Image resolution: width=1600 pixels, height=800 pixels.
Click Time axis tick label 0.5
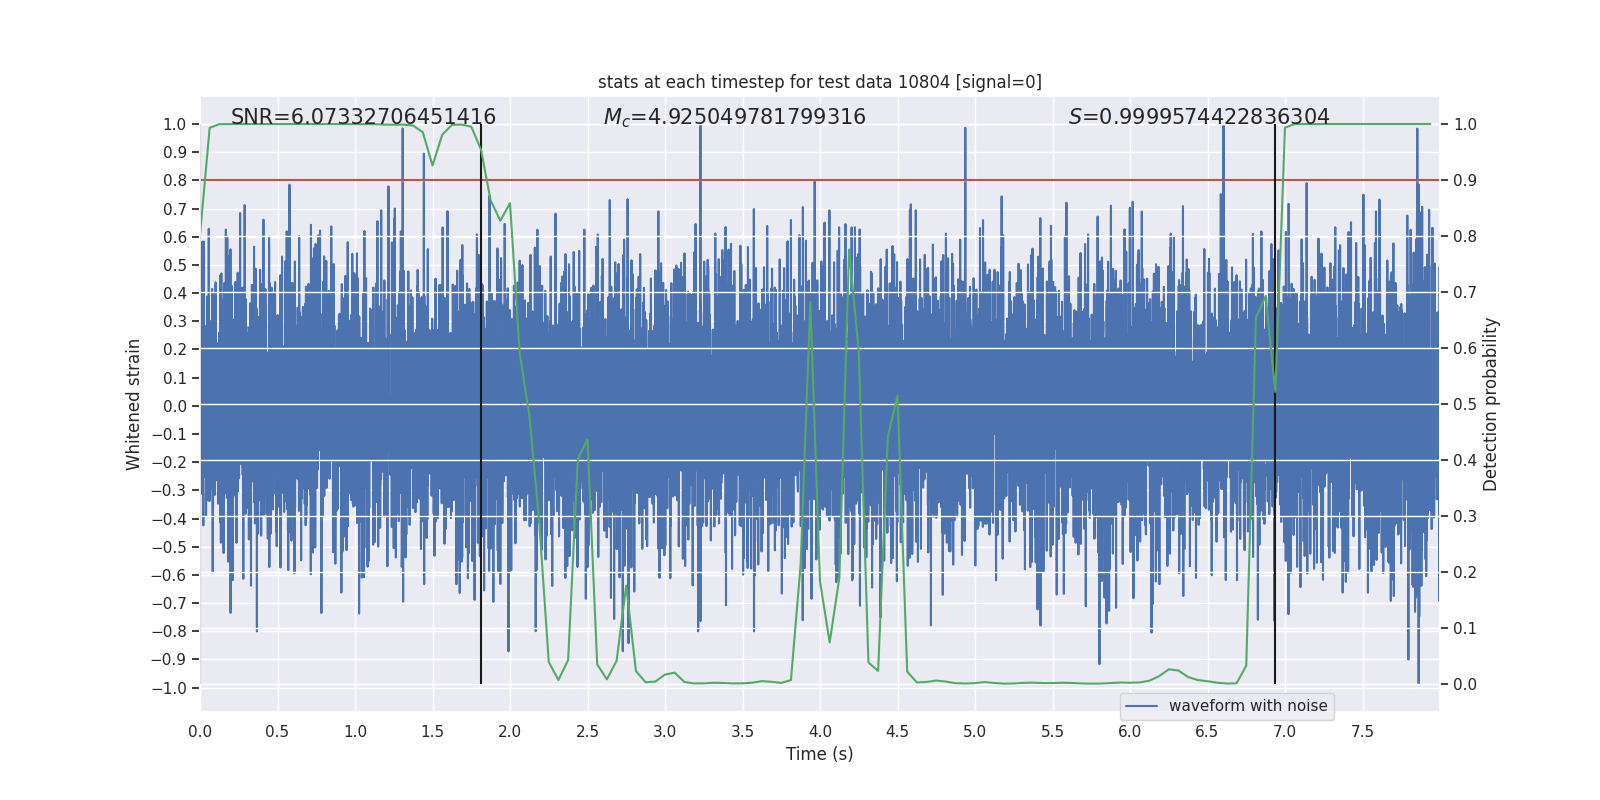pos(277,732)
